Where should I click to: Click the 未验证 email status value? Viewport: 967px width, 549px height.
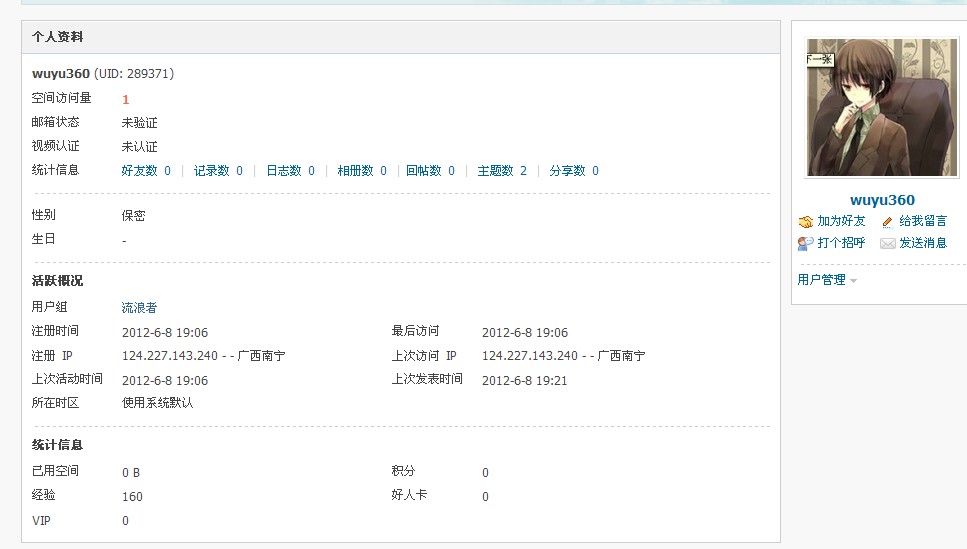click(x=139, y=122)
